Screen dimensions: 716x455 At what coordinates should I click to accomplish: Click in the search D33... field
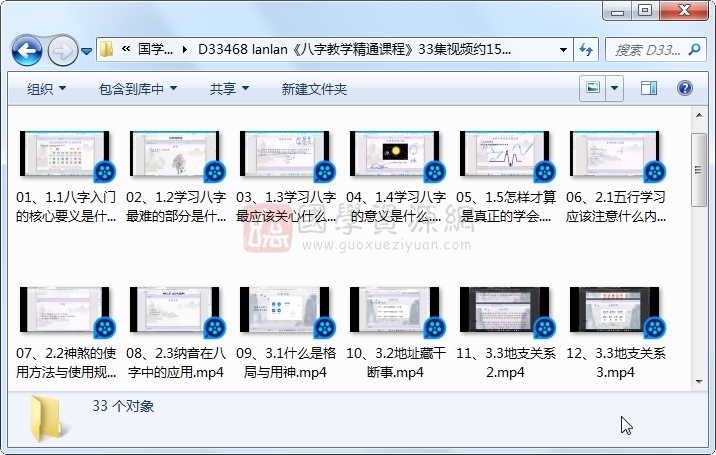tap(648, 49)
